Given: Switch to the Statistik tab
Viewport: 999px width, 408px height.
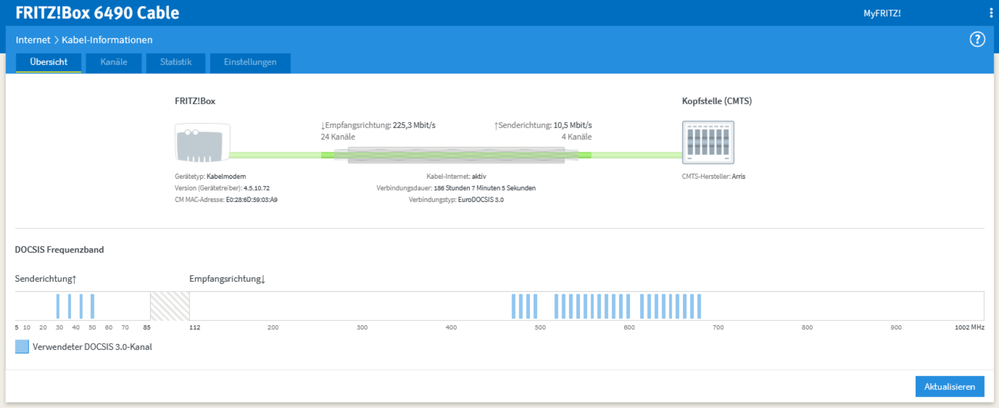Looking at the screenshot, I should point(176,62).
